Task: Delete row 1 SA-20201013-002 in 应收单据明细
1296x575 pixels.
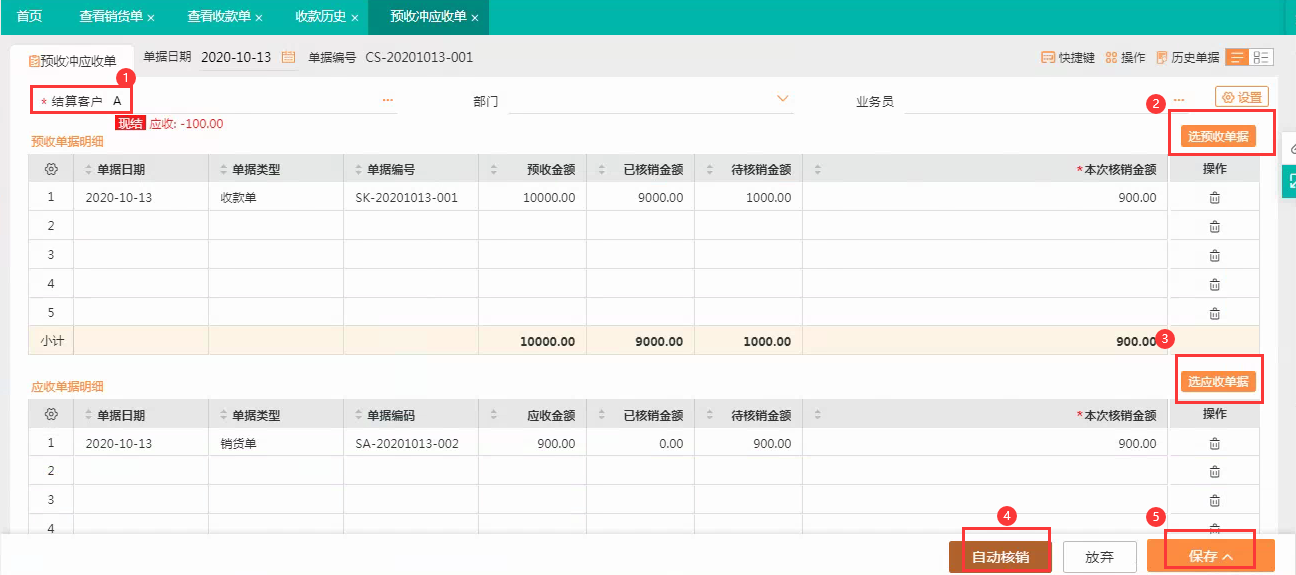Action: tap(1215, 443)
